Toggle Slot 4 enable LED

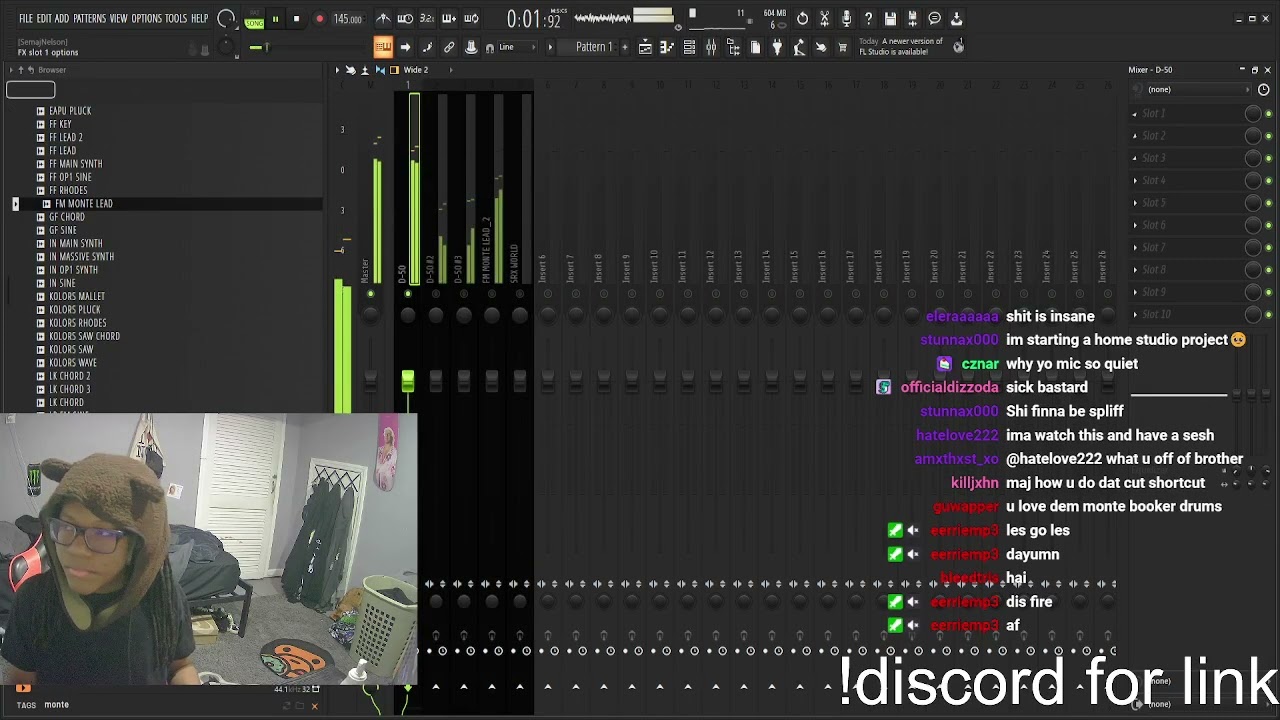[1269, 181]
